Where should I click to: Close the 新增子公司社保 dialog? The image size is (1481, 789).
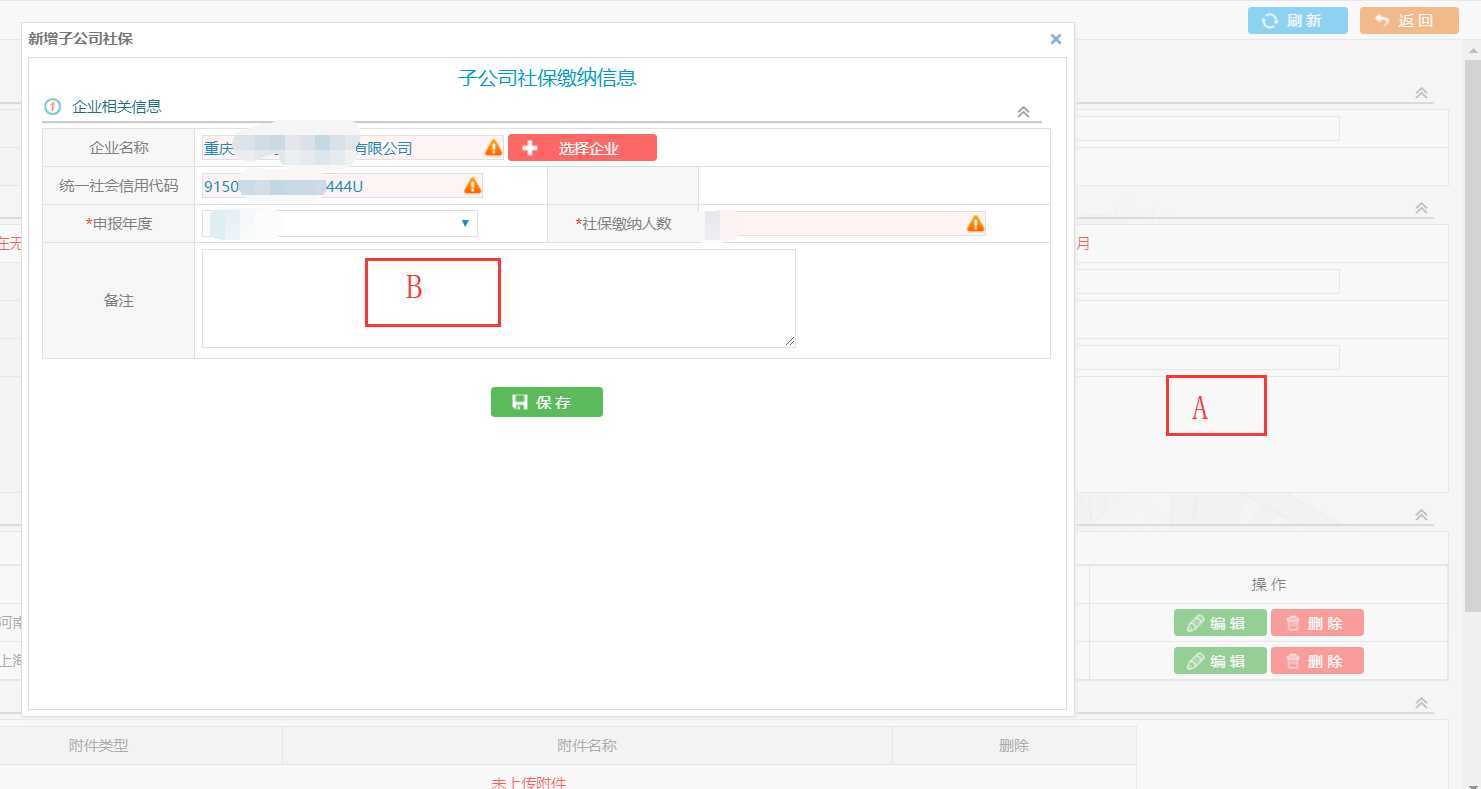pos(1055,39)
